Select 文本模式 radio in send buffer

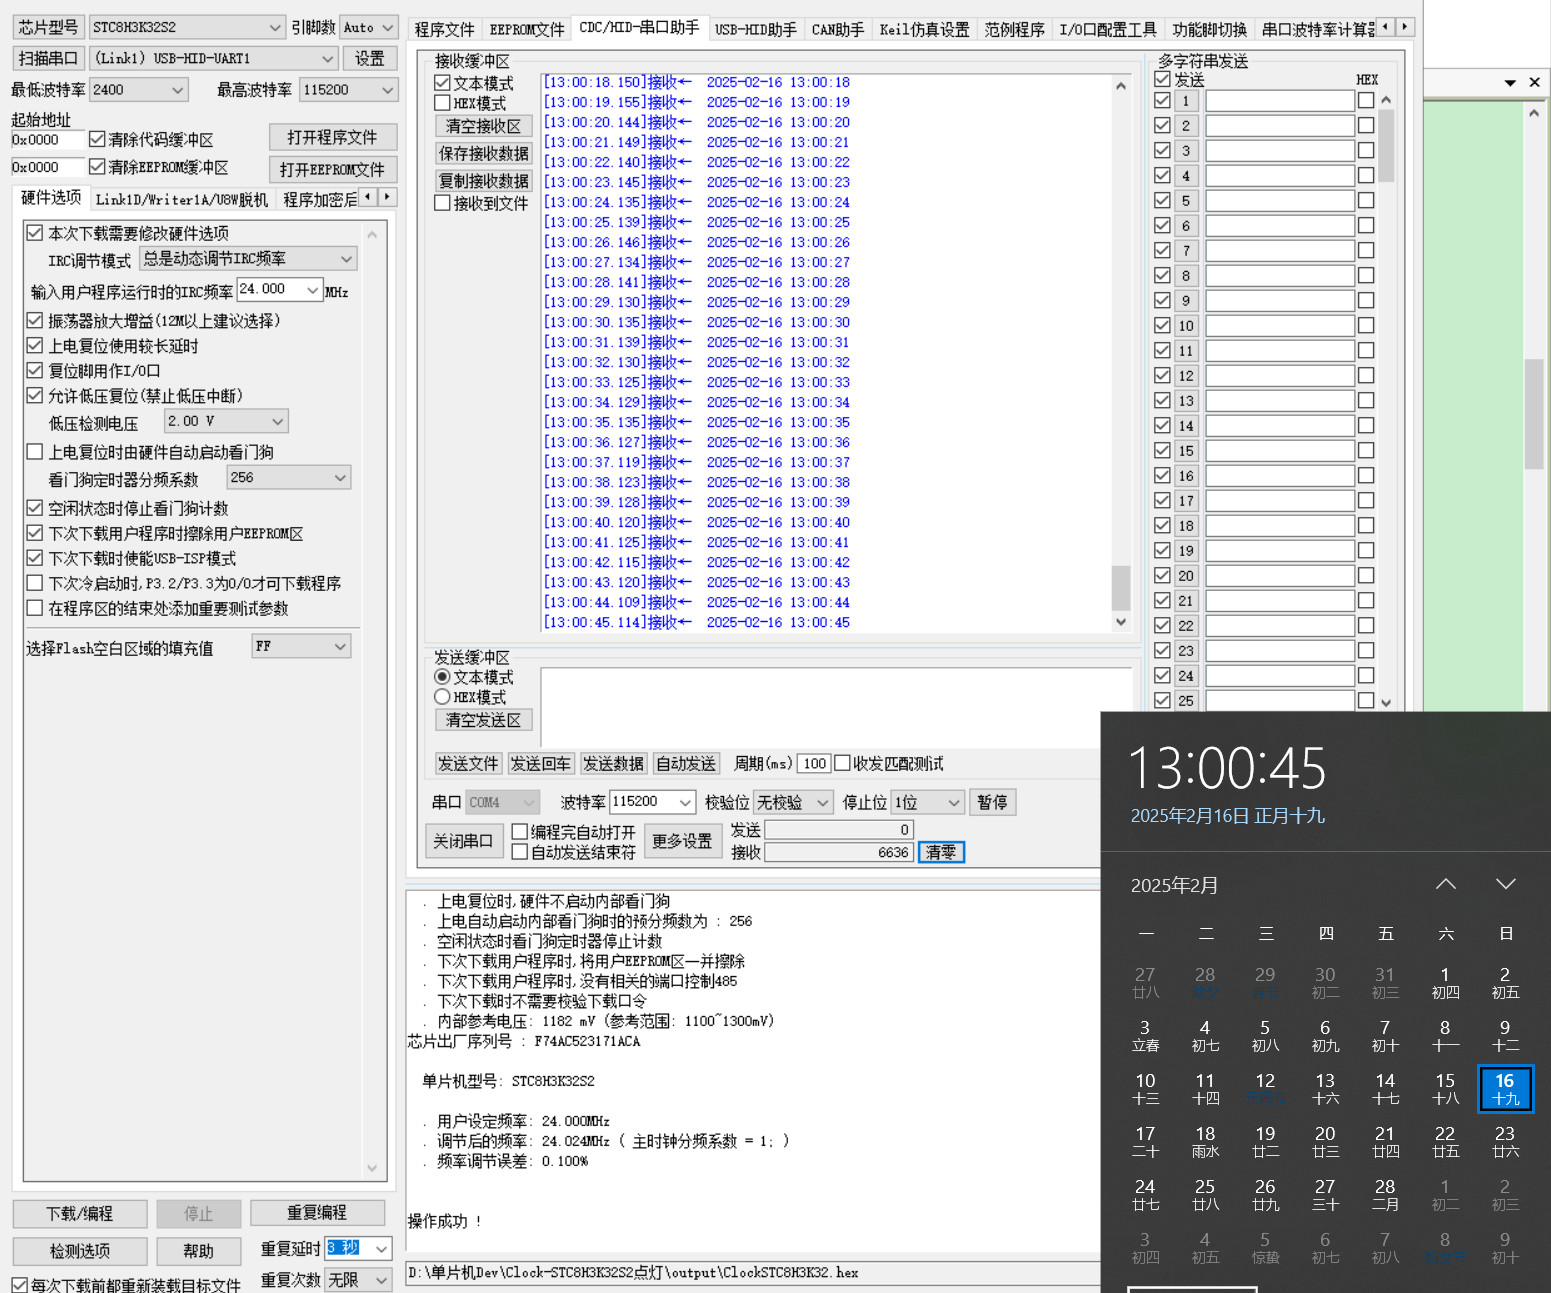click(x=442, y=677)
